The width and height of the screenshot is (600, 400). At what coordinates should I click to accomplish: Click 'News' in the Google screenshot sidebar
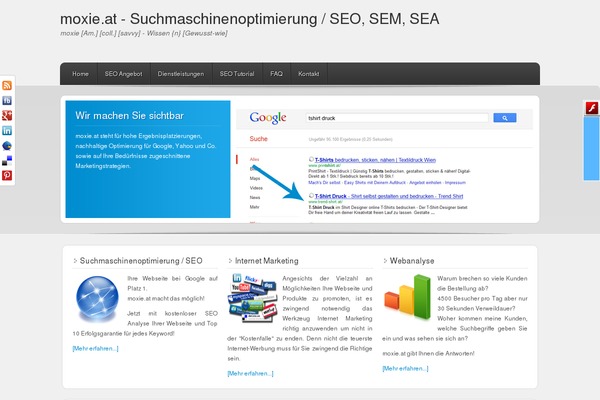[255, 197]
